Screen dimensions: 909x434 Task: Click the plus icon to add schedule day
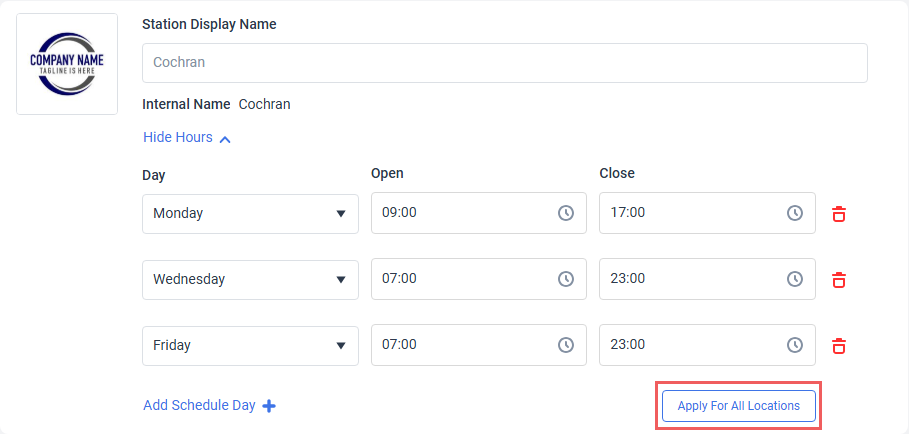tap(269, 406)
